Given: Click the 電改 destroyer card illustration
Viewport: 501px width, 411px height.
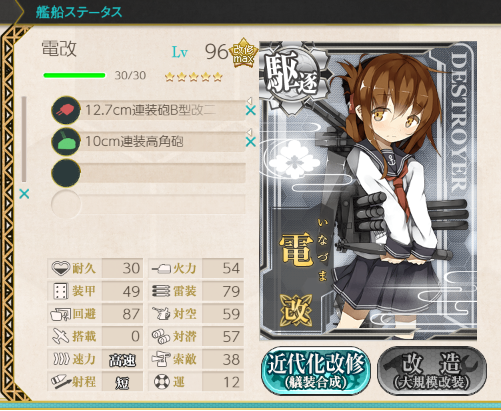Looking at the screenshot, I should tap(368, 191).
